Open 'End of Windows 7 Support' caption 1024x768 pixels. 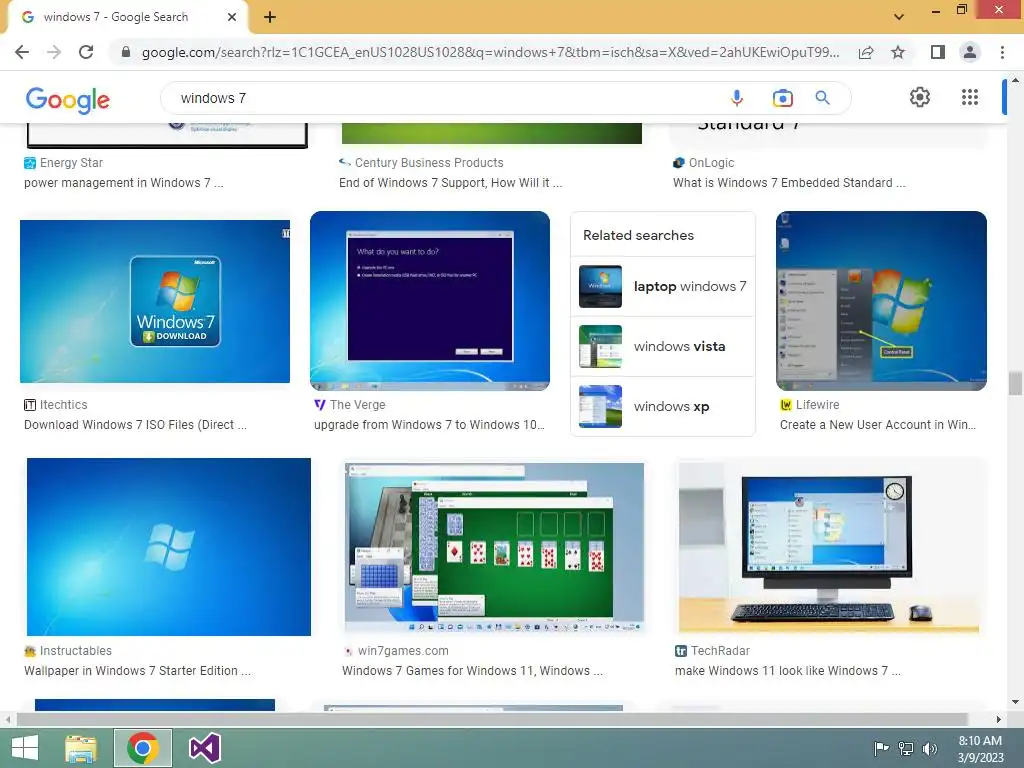point(451,183)
